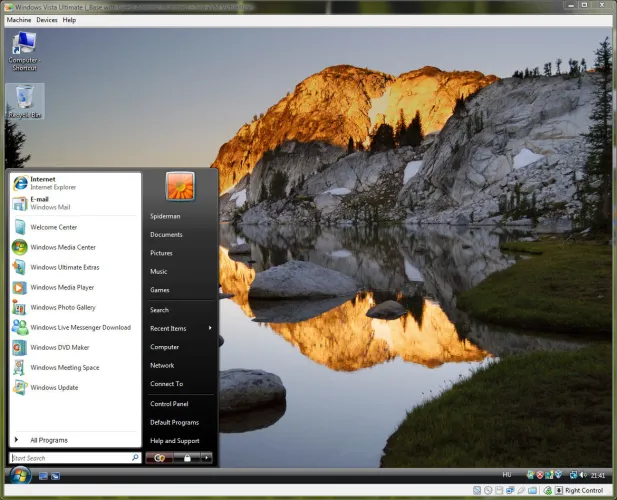Image resolution: width=617 pixels, height=500 pixels.
Task: Click the lock computer button
Action: coord(187,458)
